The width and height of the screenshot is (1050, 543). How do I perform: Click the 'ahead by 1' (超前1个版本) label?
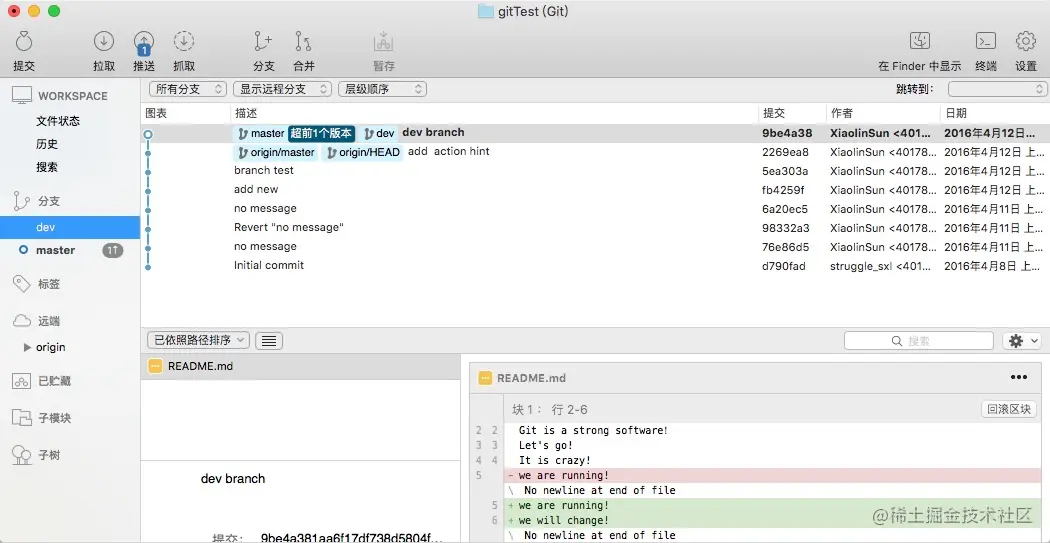point(321,133)
